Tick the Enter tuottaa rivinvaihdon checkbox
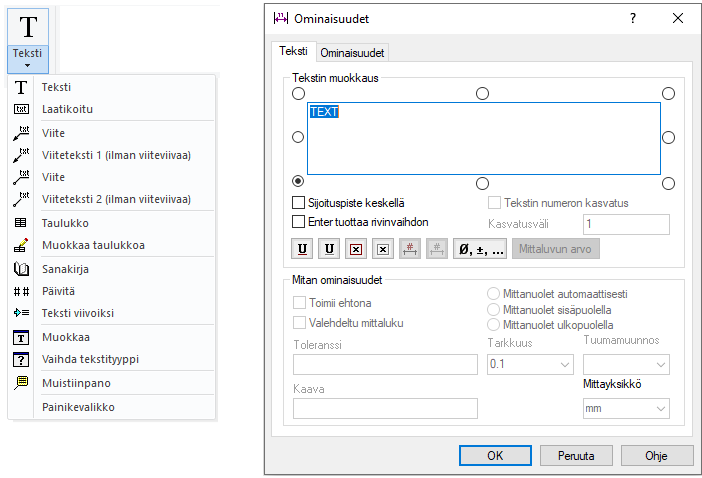The height and width of the screenshot is (478, 702). 298,222
